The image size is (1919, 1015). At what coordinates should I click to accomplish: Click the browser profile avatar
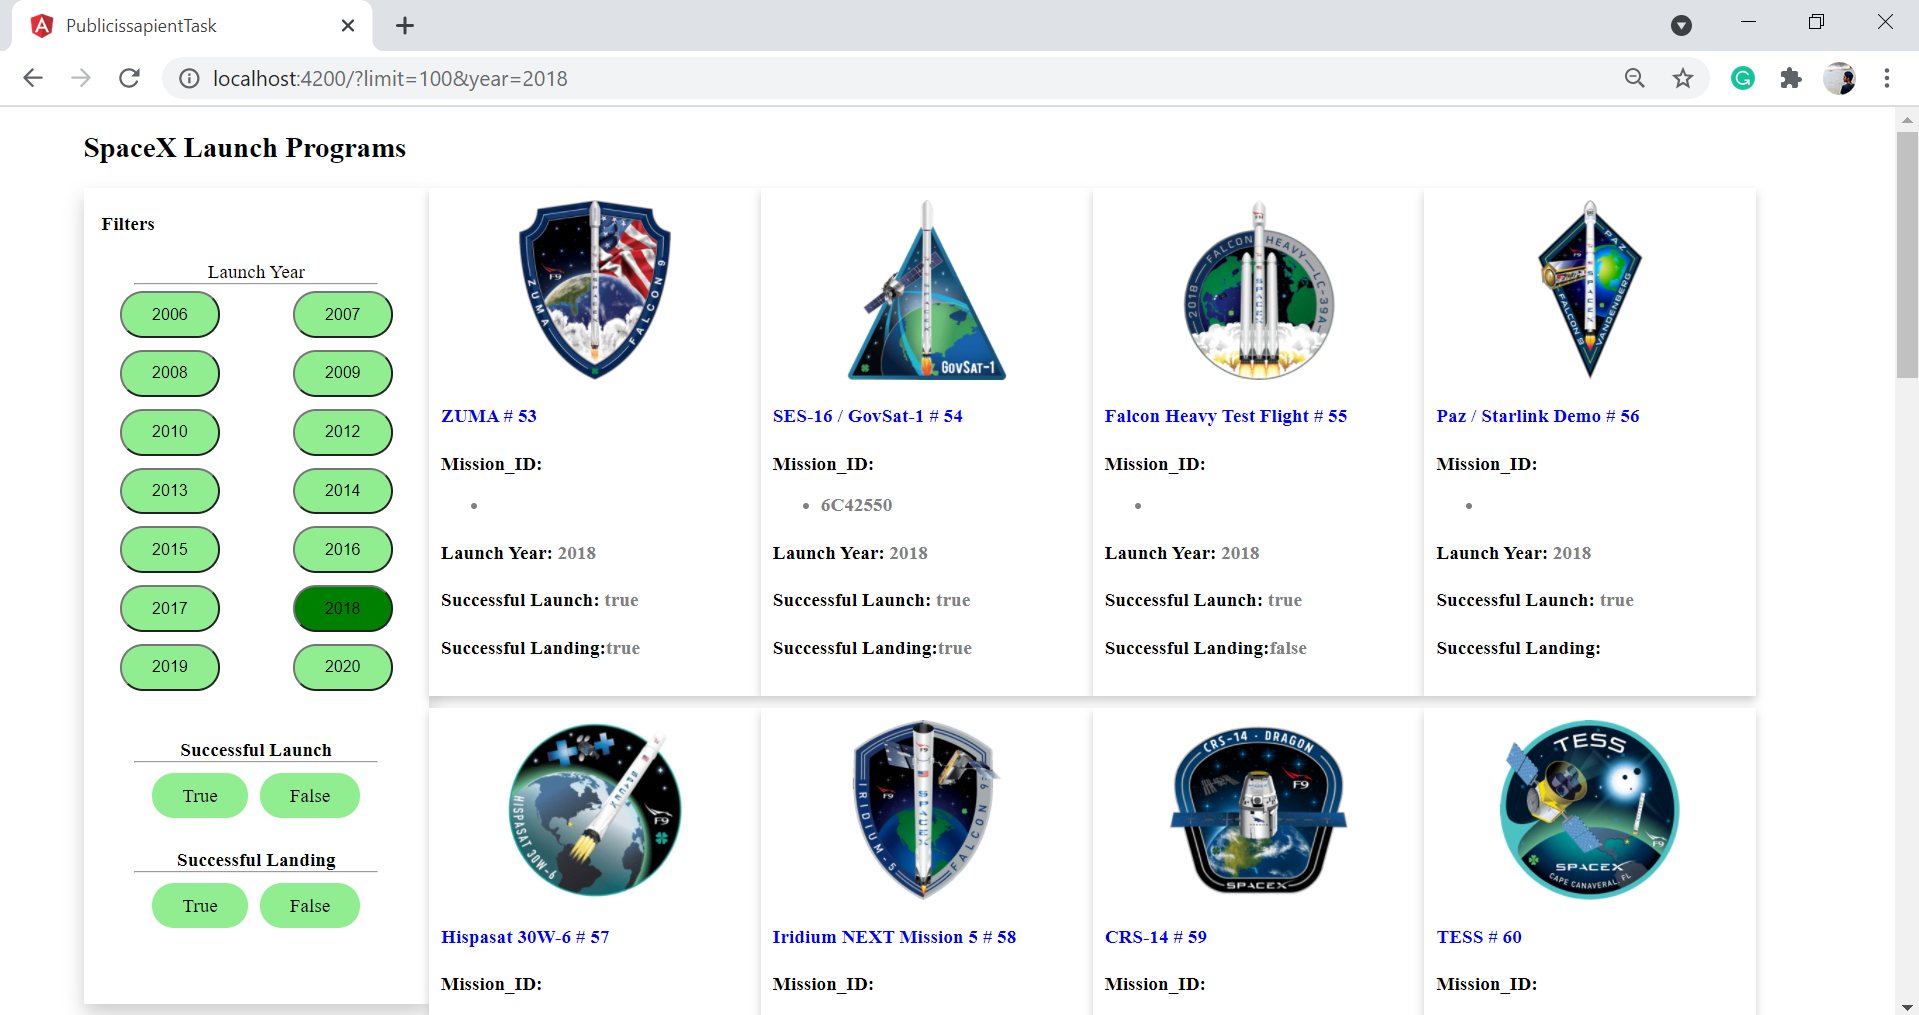coord(1841,78)
